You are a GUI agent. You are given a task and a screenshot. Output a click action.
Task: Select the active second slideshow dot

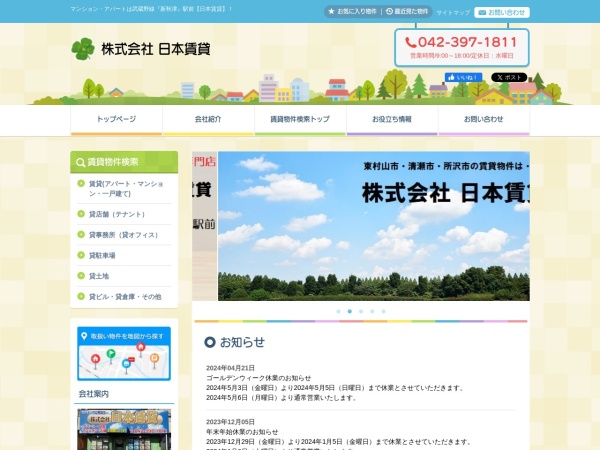pos(350,311)
